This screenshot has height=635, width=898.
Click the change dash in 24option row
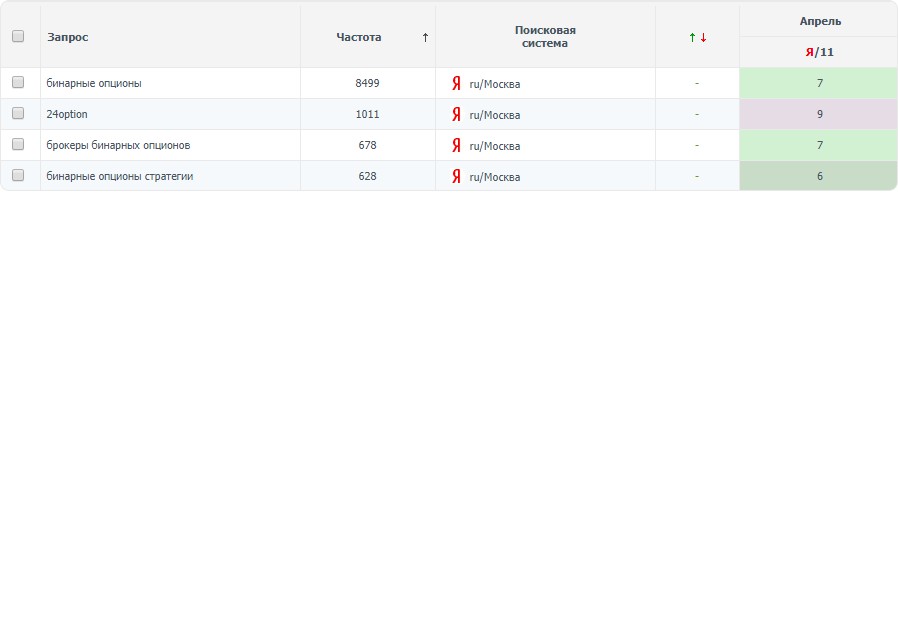[697, 115]
